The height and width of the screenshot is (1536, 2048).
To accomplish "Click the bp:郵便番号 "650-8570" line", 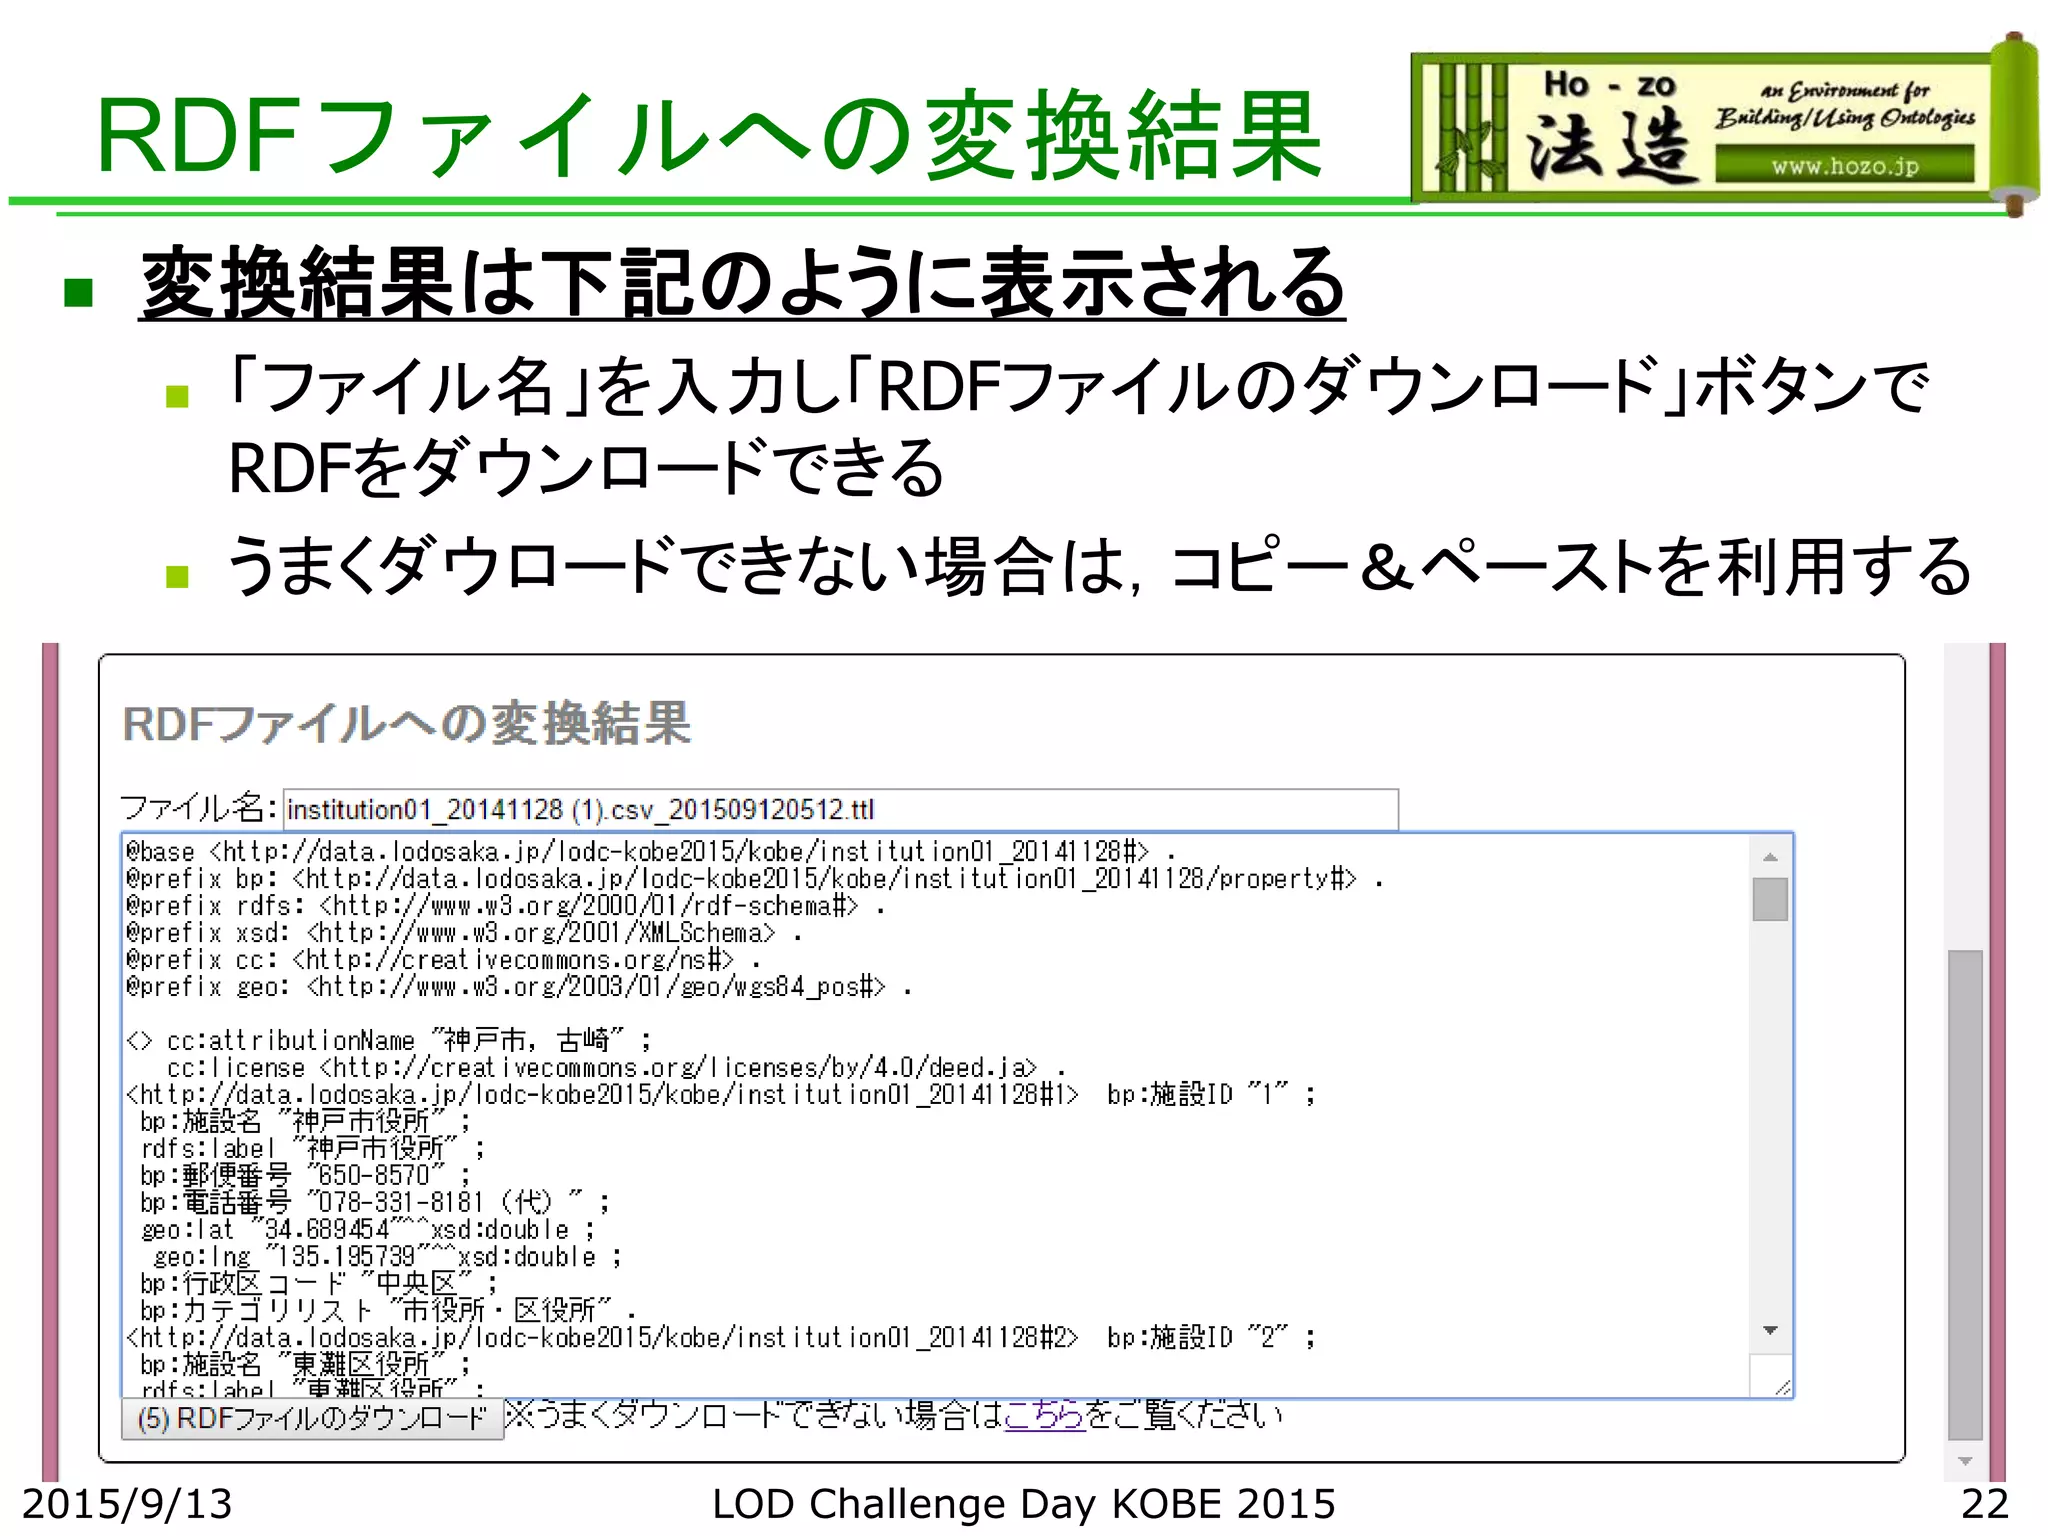I will [x=305, y=1176].
